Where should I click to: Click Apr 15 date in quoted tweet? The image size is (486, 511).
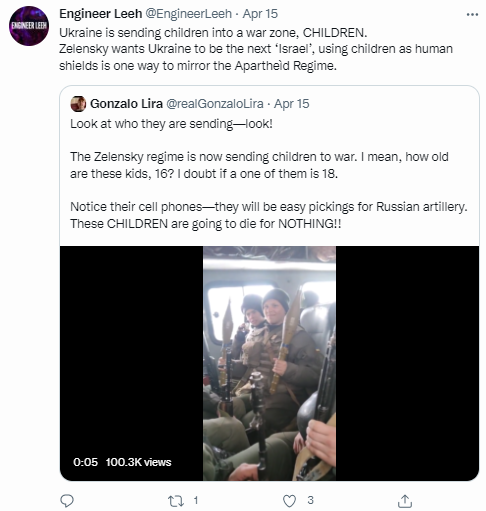292,104
